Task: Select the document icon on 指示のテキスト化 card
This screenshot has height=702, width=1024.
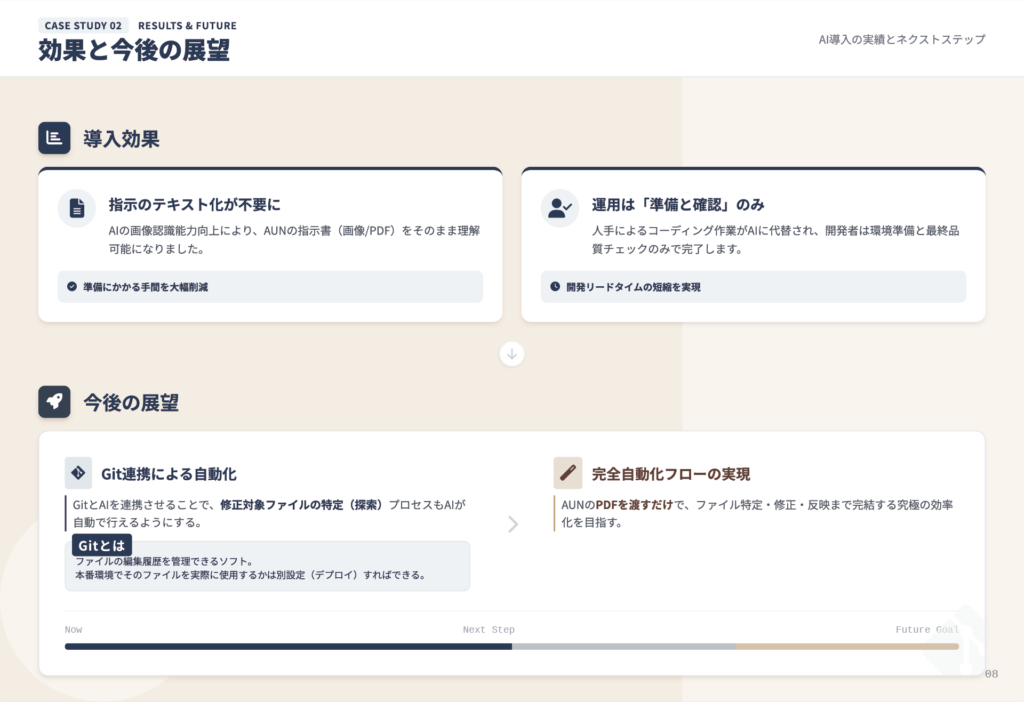Action: click(x=76, y=208)
